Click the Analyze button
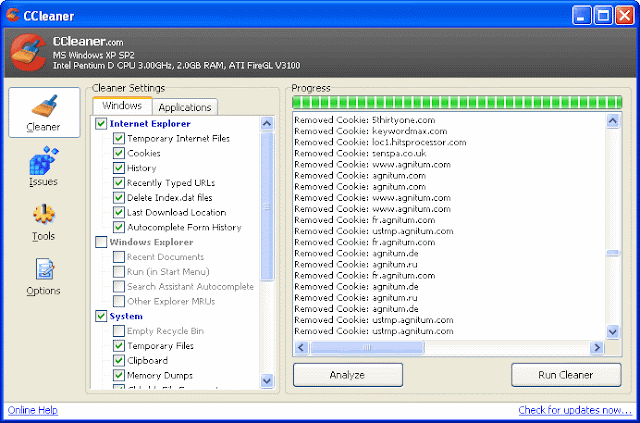The width and height of the screenshot is (640, 423). [348, 375]
